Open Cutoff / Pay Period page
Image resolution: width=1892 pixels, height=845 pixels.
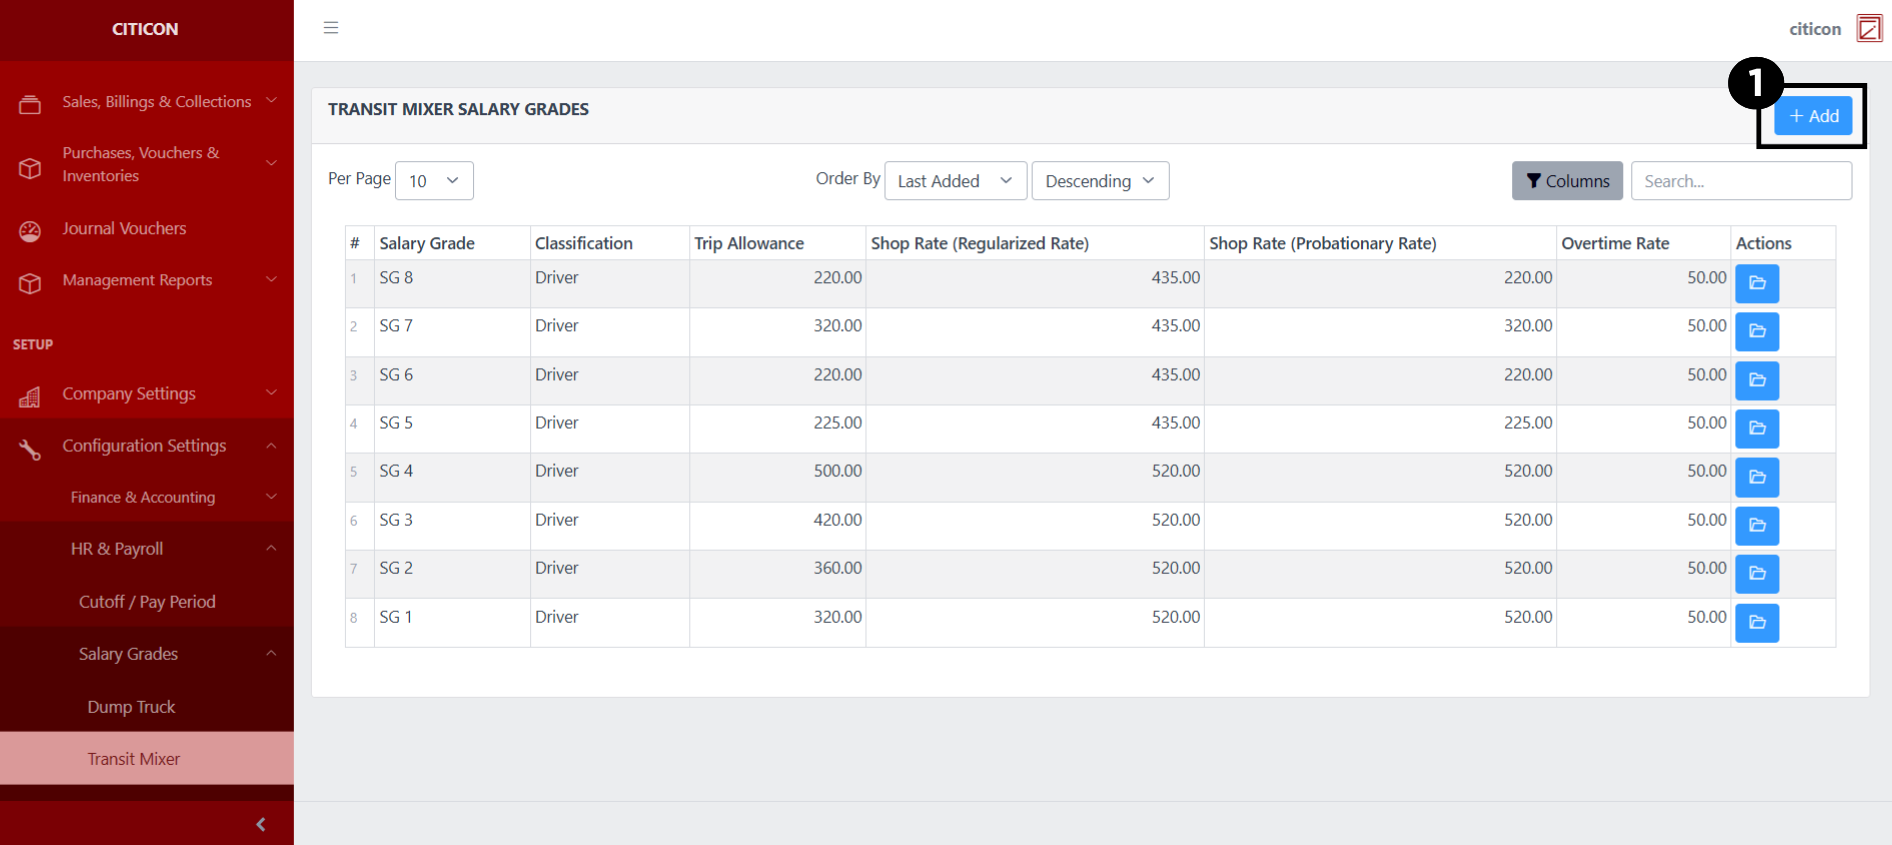147,602
